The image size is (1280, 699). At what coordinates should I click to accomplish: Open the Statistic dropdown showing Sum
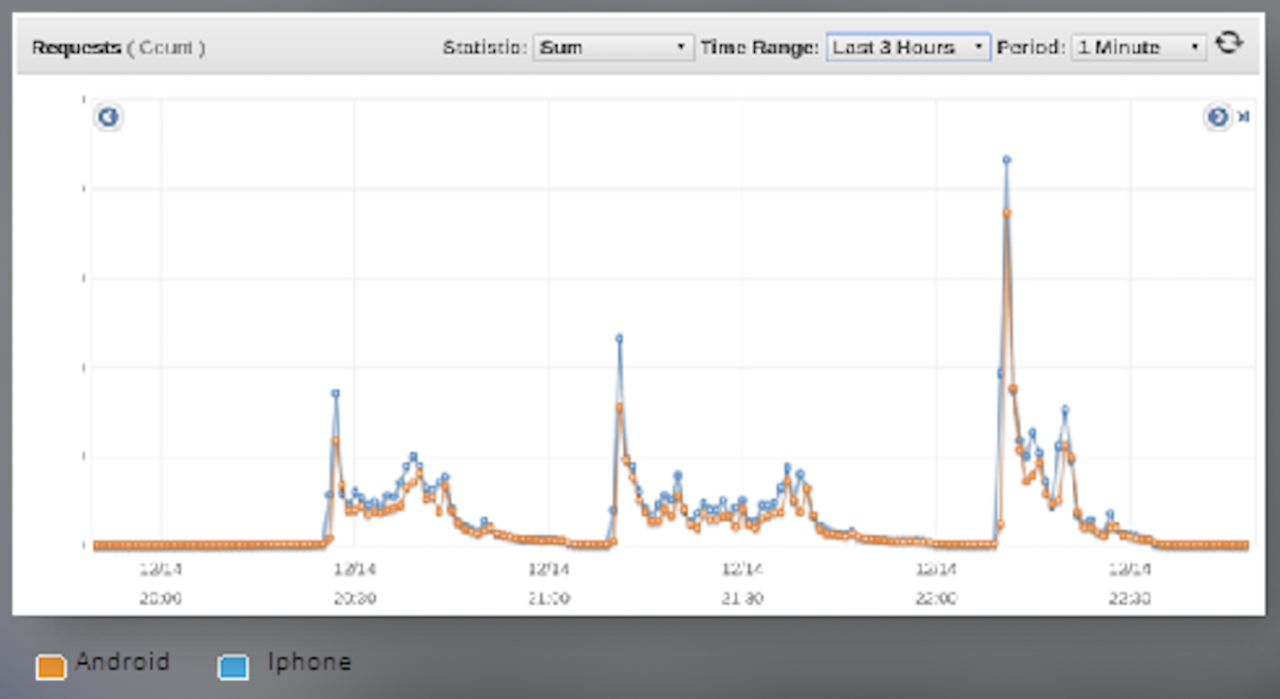(x=613, y=47)
